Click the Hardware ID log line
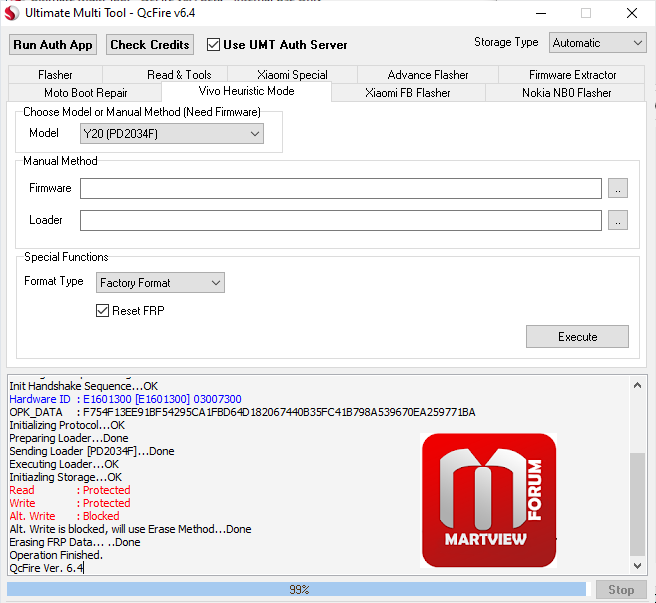656x603 pixels. (125, 399)
